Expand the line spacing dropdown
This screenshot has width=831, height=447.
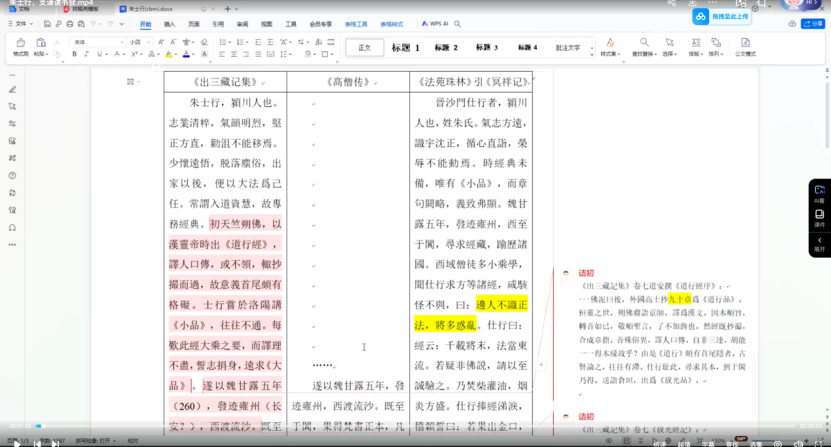[x=291, y=55]
